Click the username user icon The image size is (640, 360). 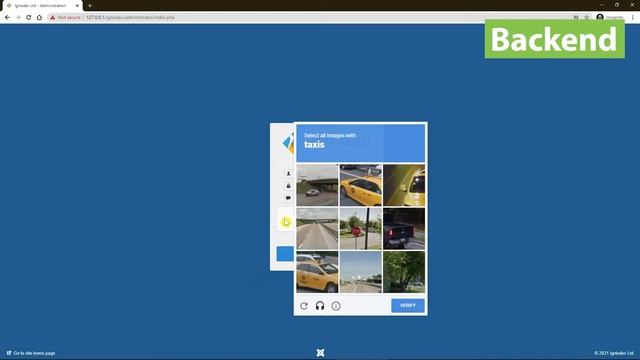288,173
